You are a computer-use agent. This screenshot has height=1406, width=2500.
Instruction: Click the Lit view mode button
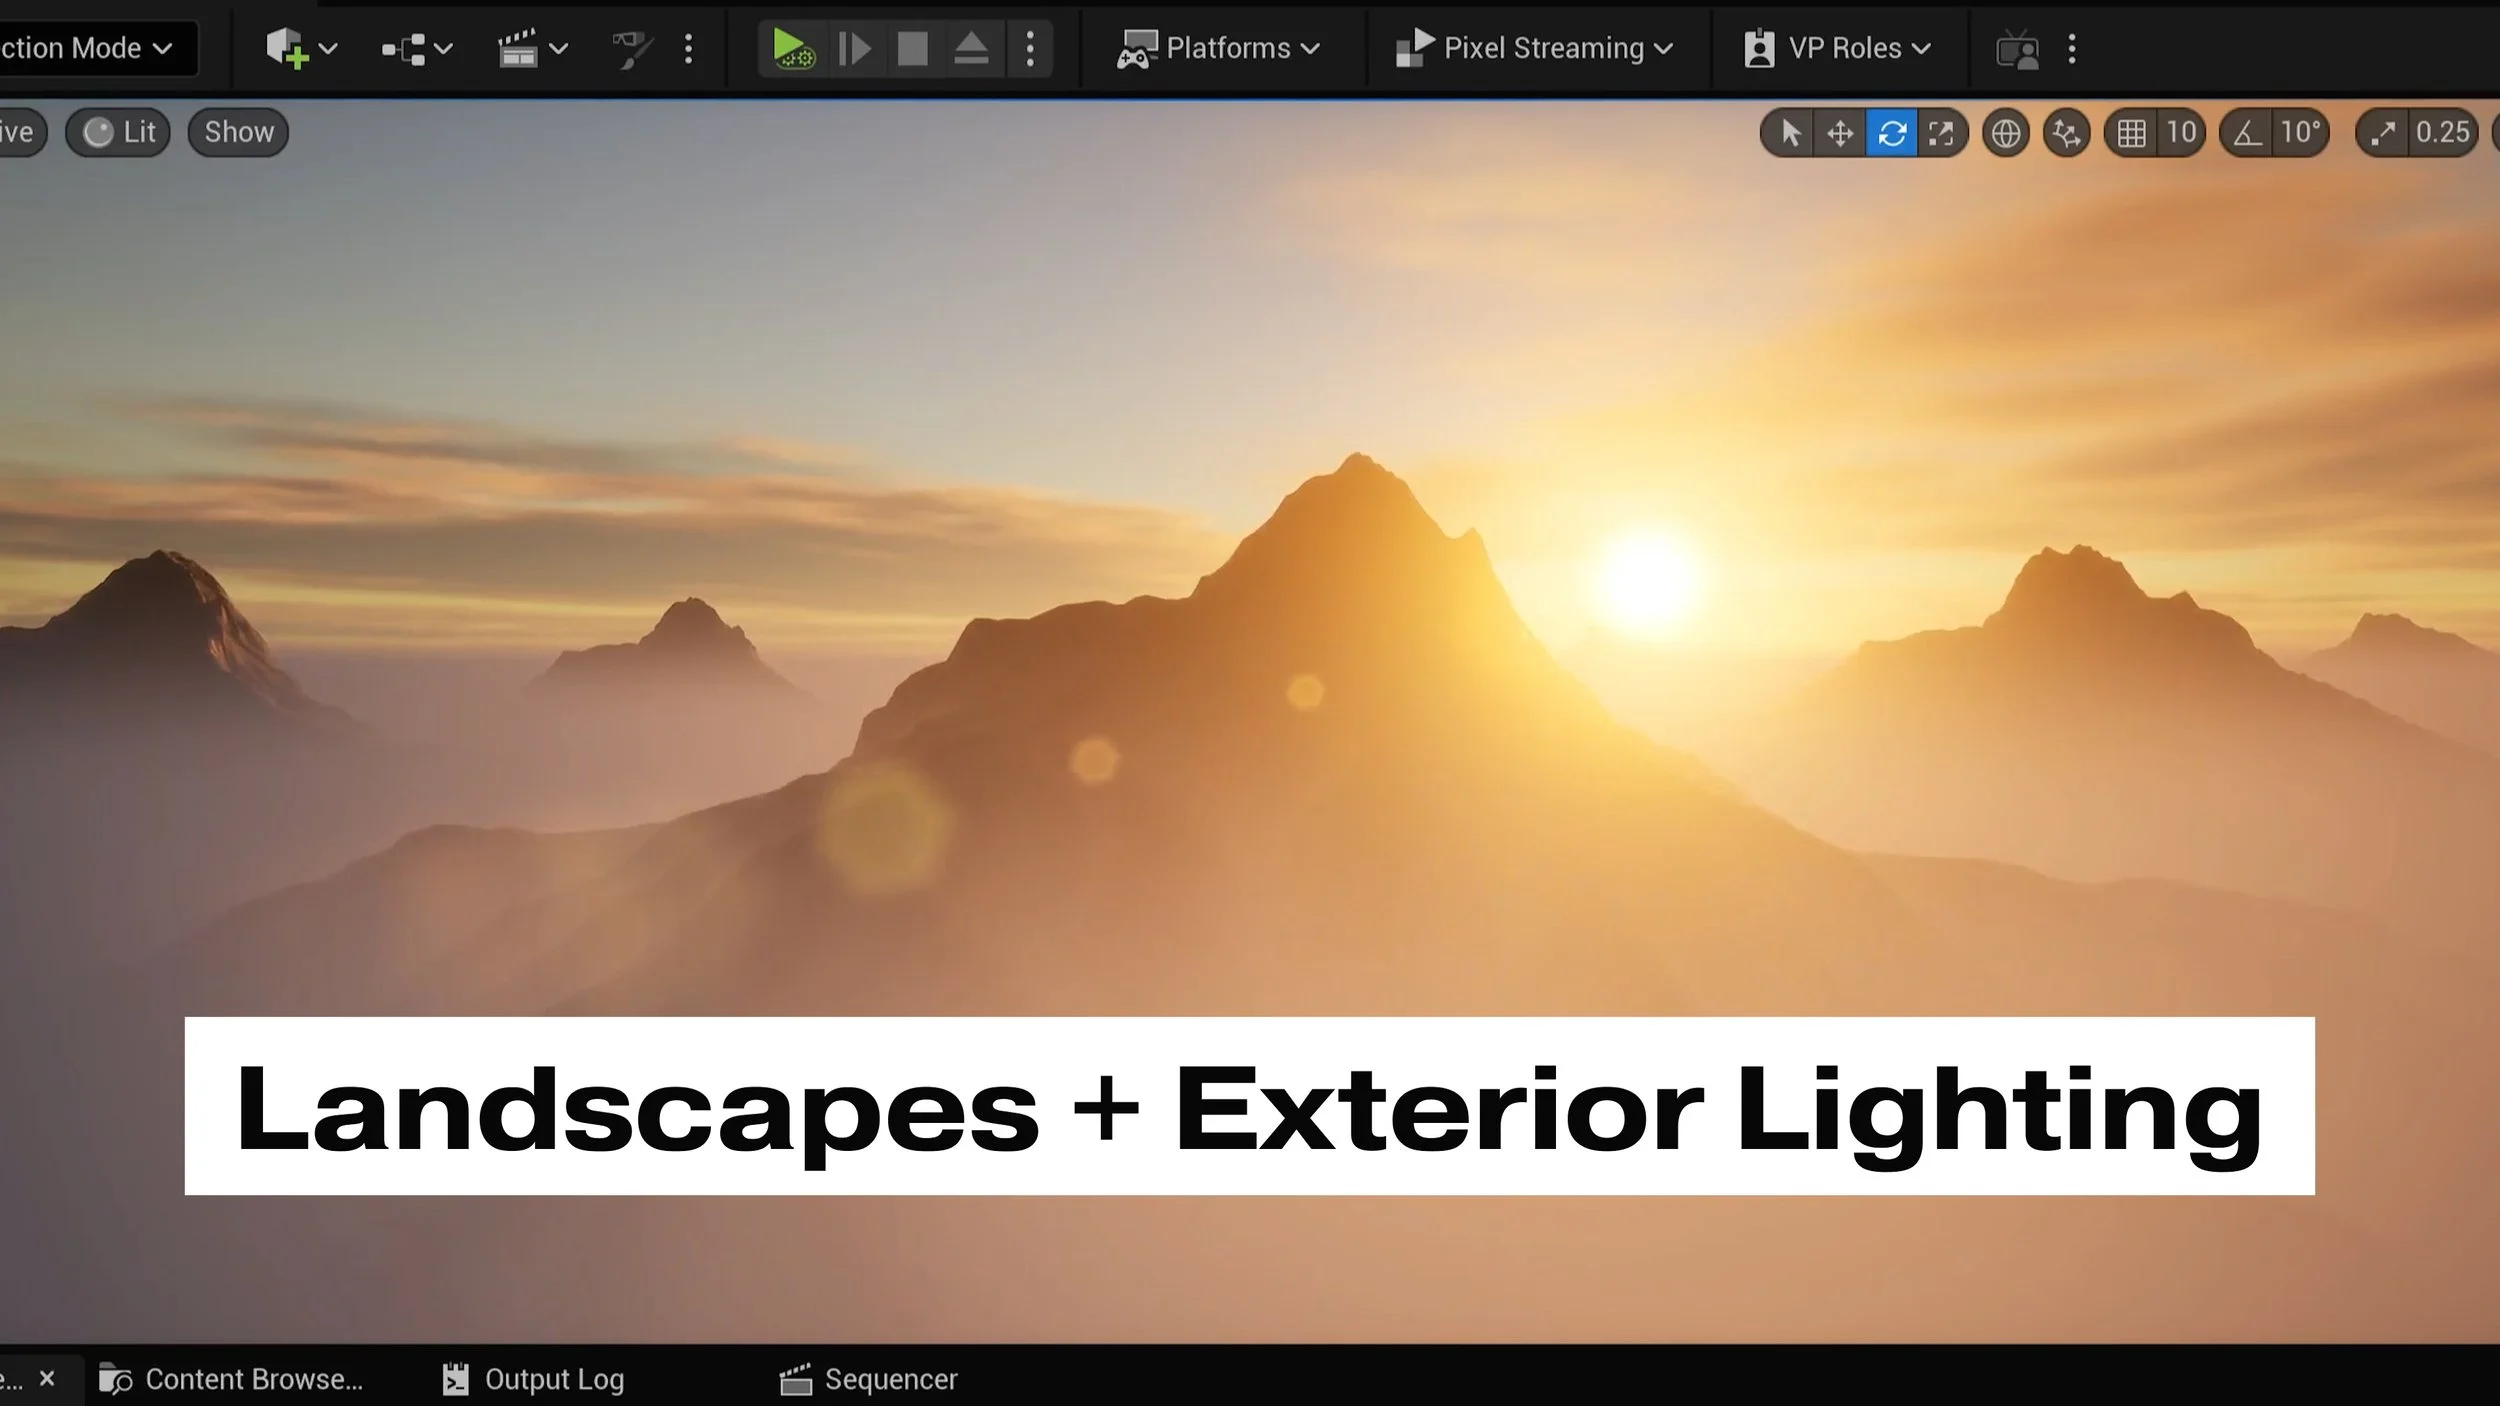click(x=119, y=132)
